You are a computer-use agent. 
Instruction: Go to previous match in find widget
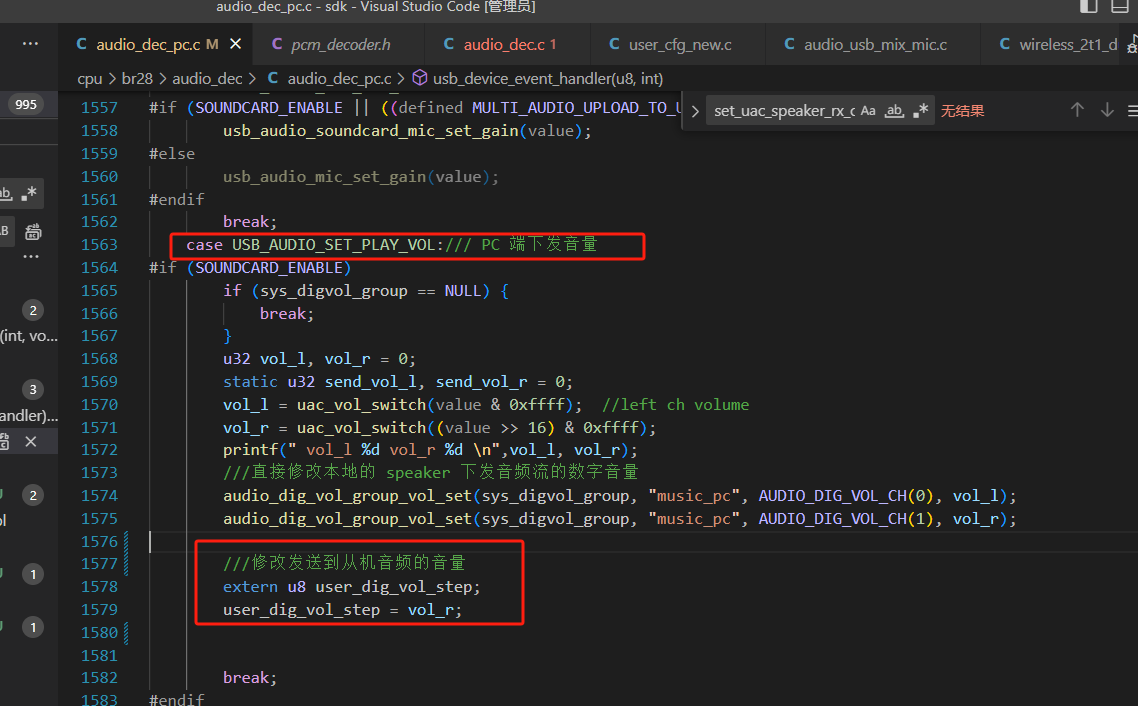[x=1077, y=110]
